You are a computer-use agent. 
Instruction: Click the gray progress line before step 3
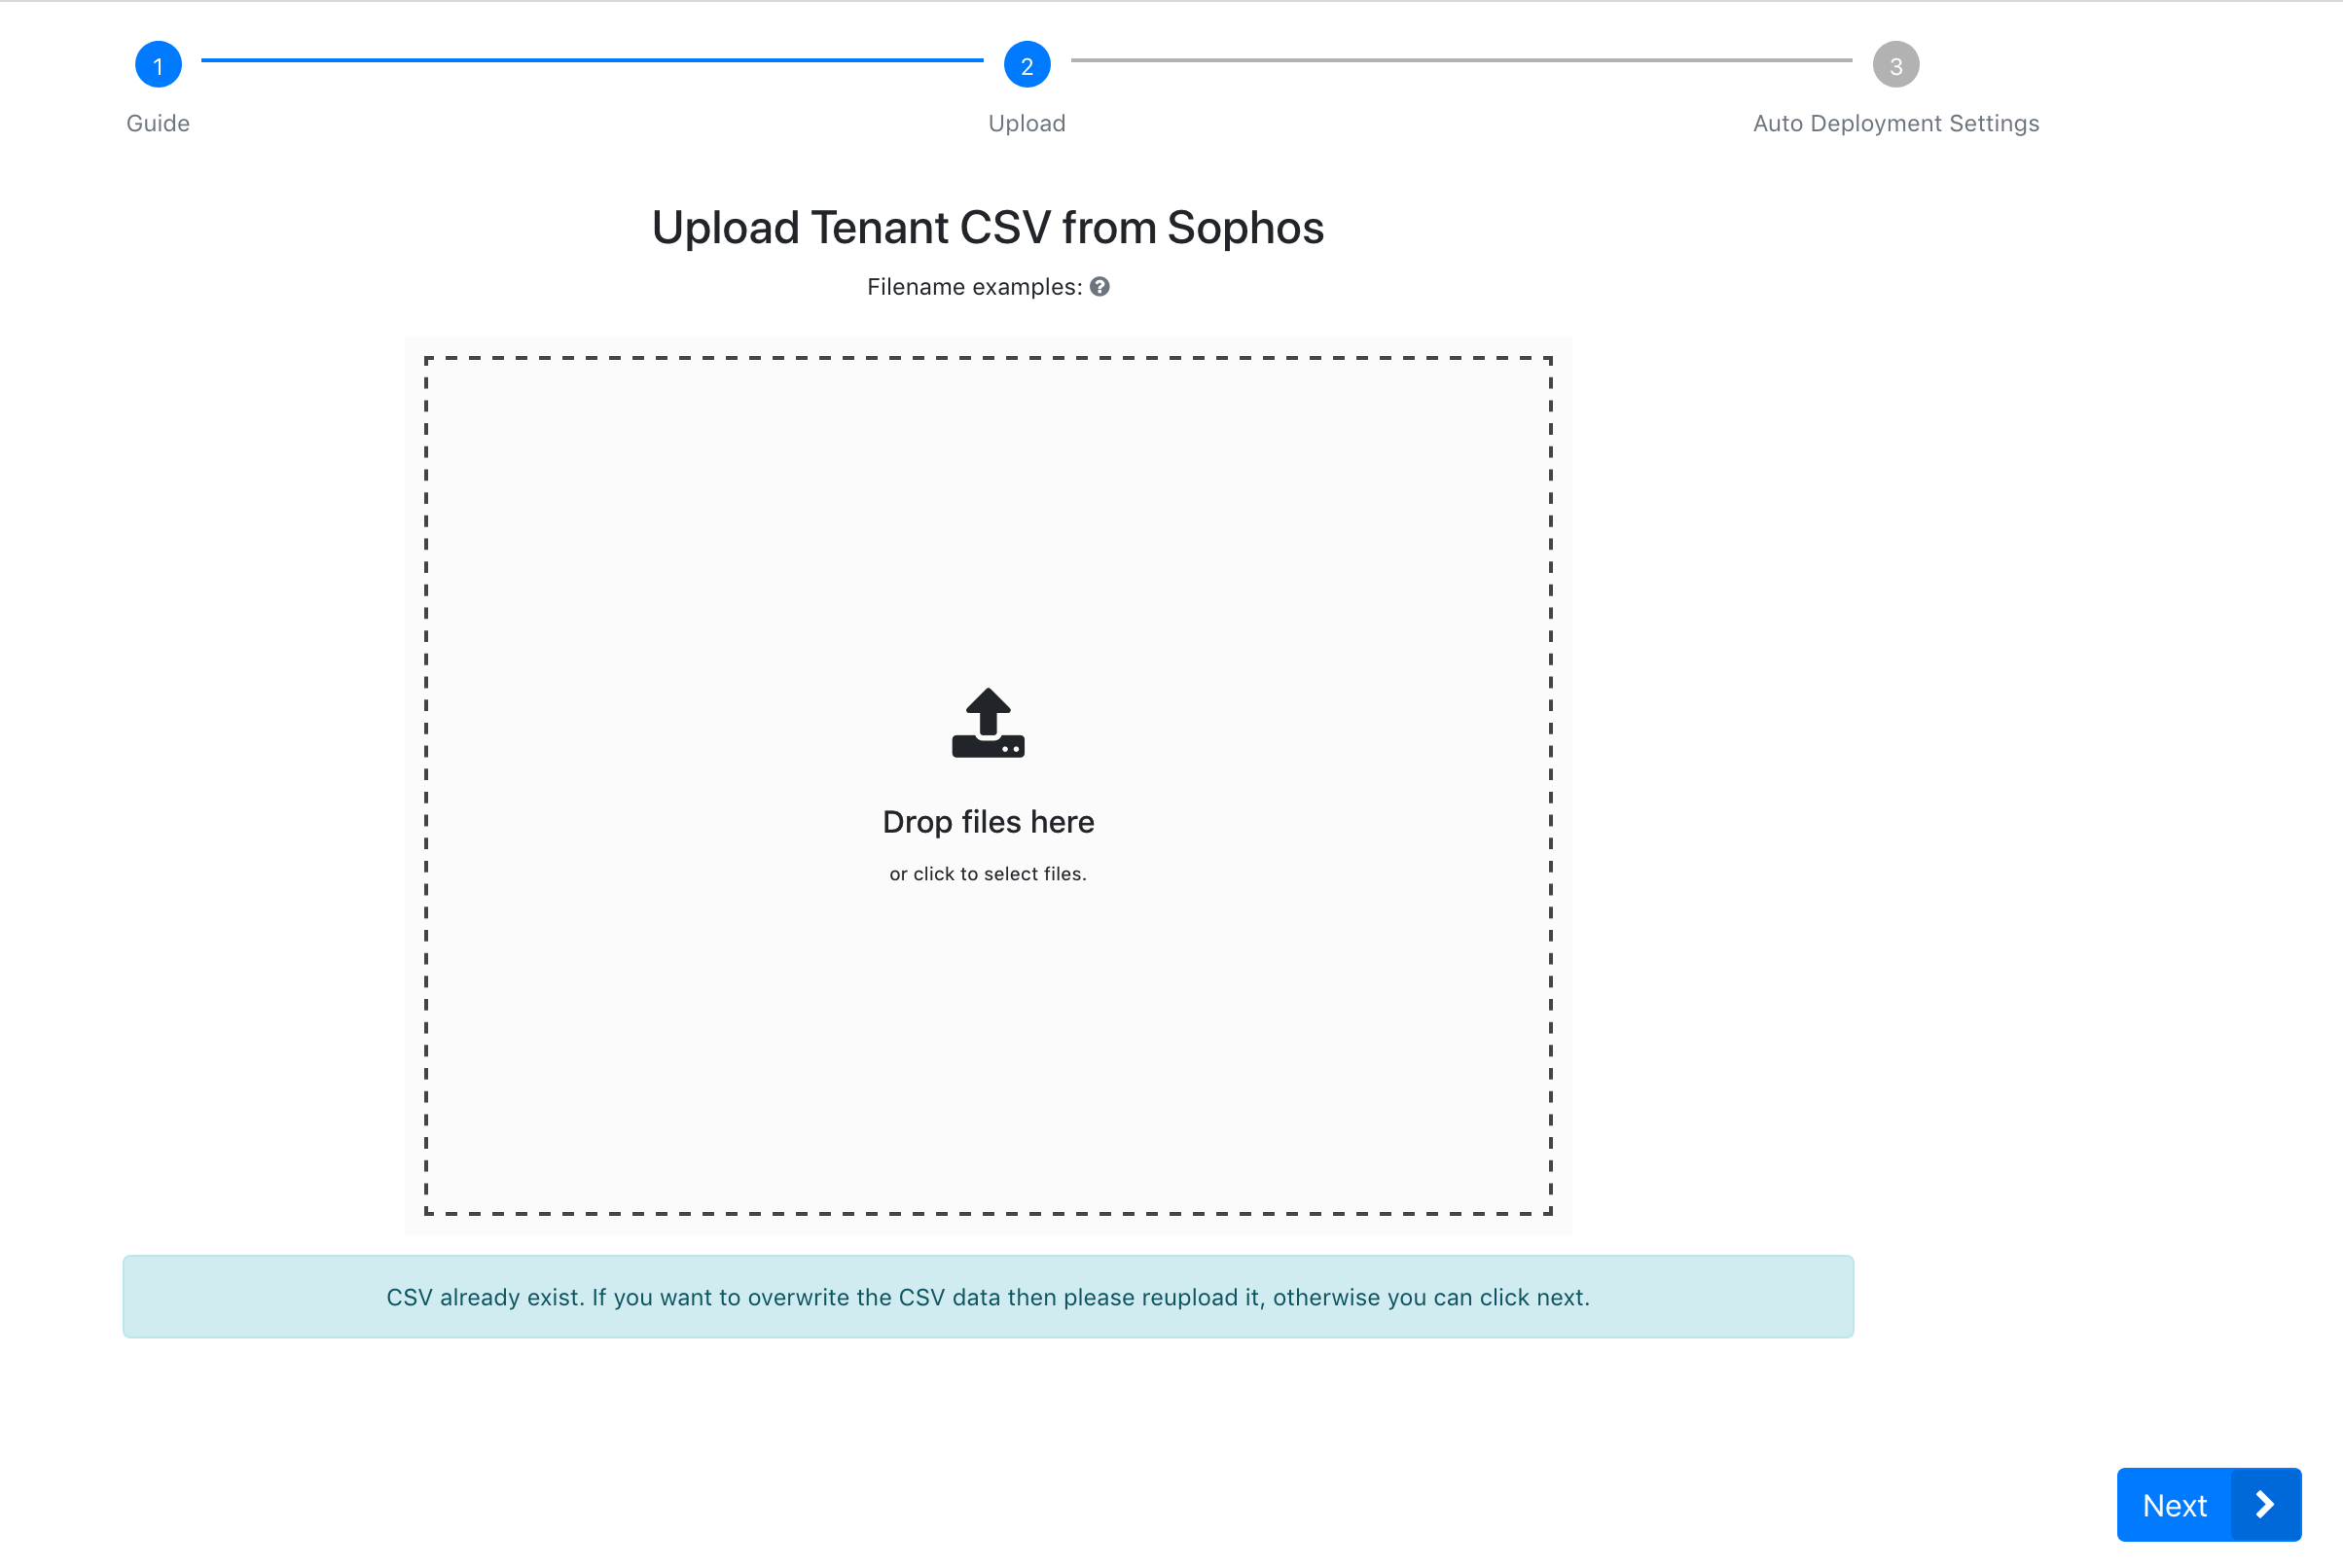tap(1460, 60)
